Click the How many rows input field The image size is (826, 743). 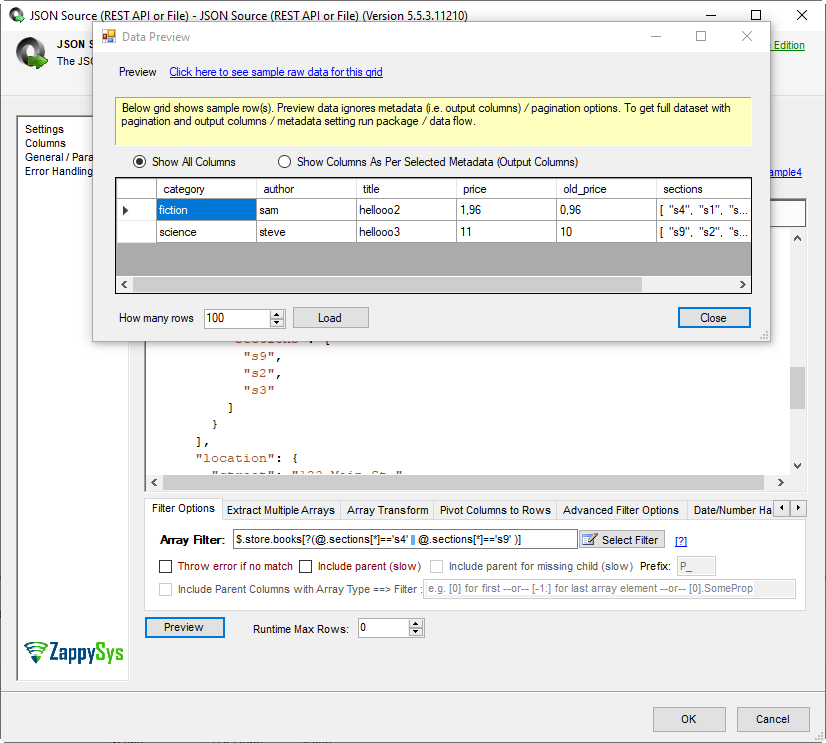237,318
